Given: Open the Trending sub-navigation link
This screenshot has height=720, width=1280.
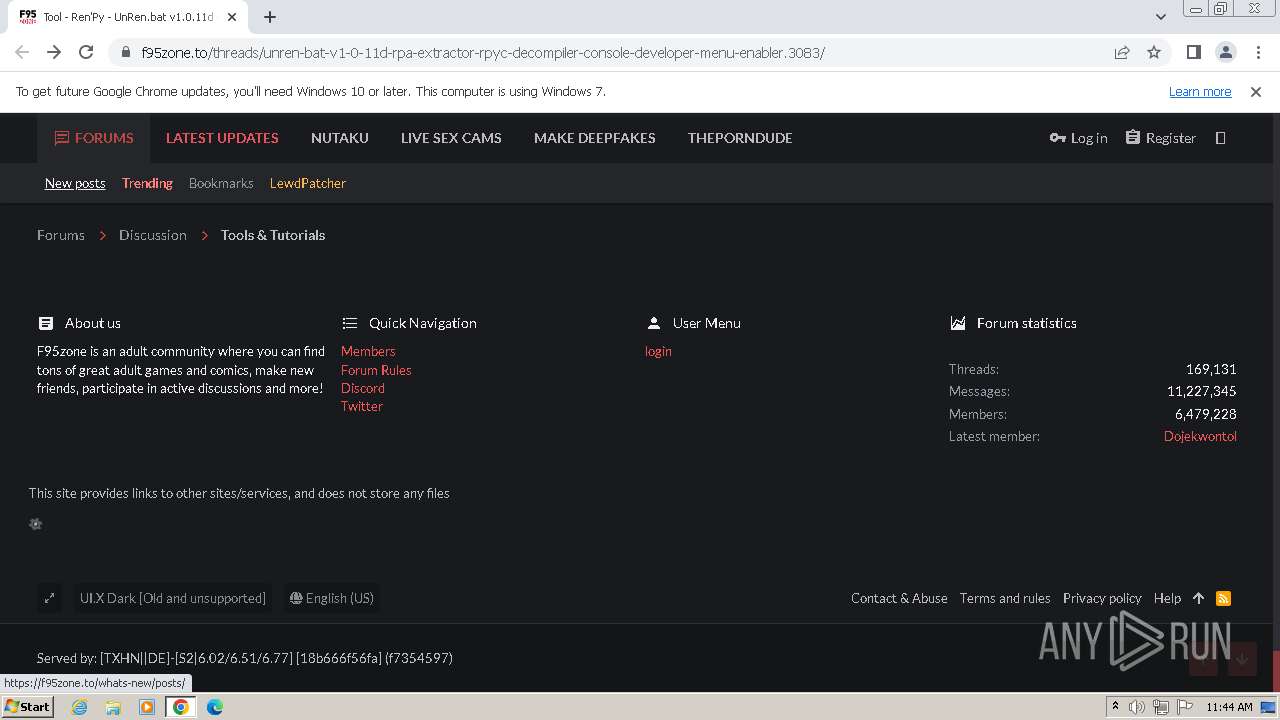Looking at the screenshot, I should [x=147, y=183].
